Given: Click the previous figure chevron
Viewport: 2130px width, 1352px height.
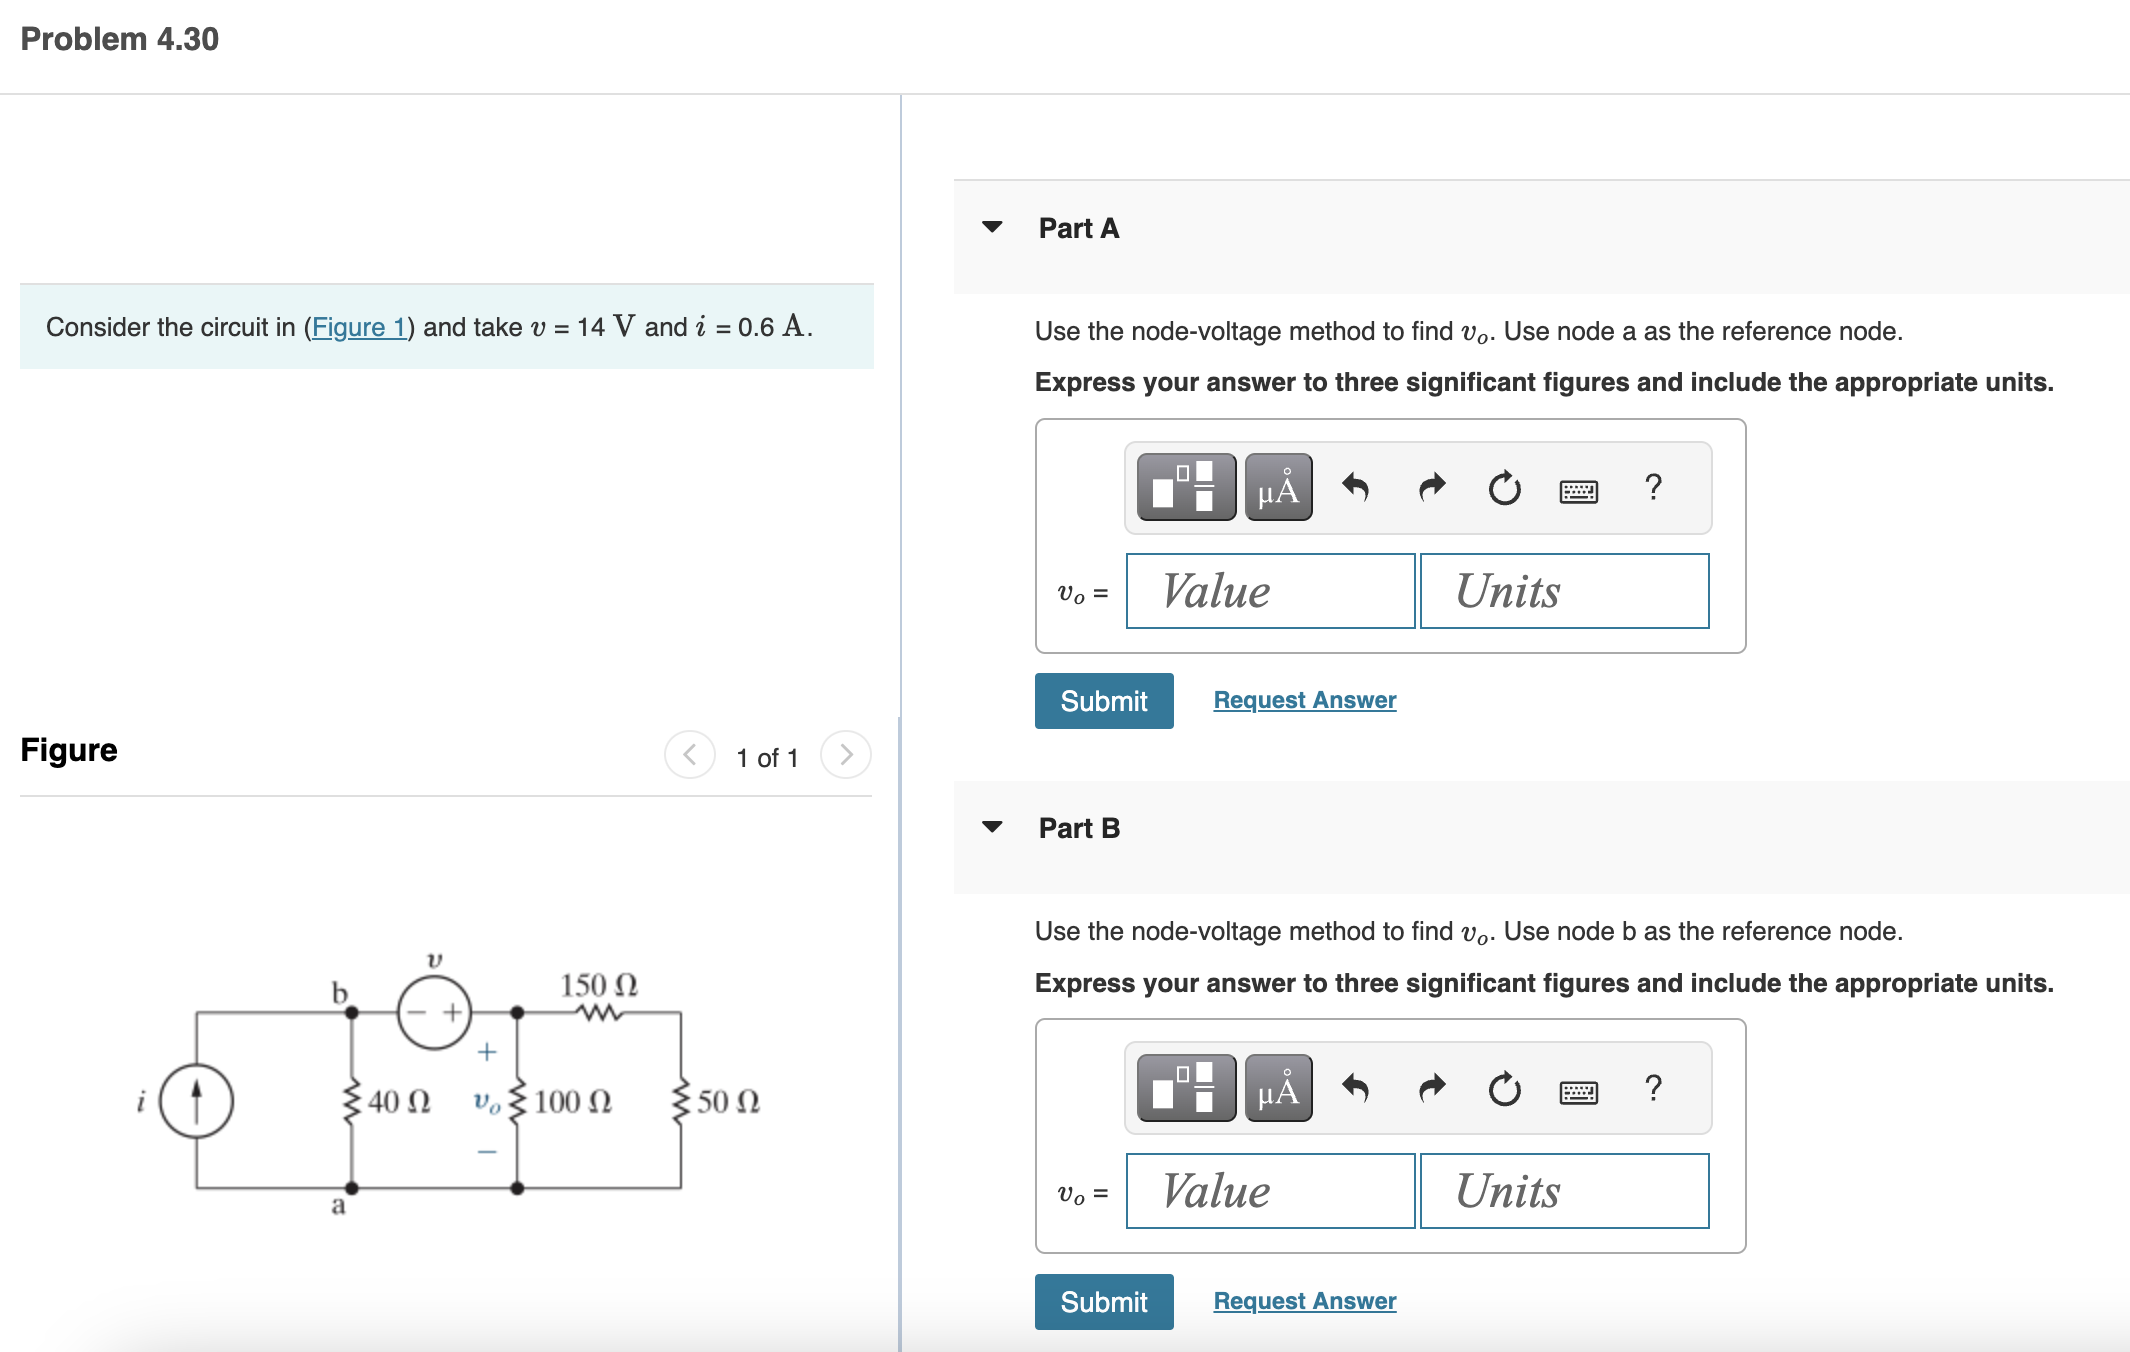Looking at the screenshot, I should coord(689,756).
